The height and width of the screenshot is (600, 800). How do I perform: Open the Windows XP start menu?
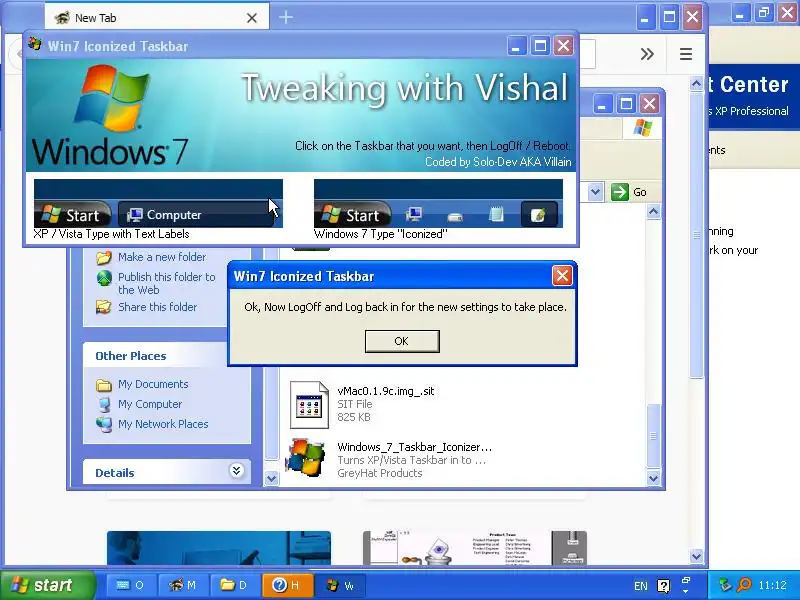pos(48,585)
